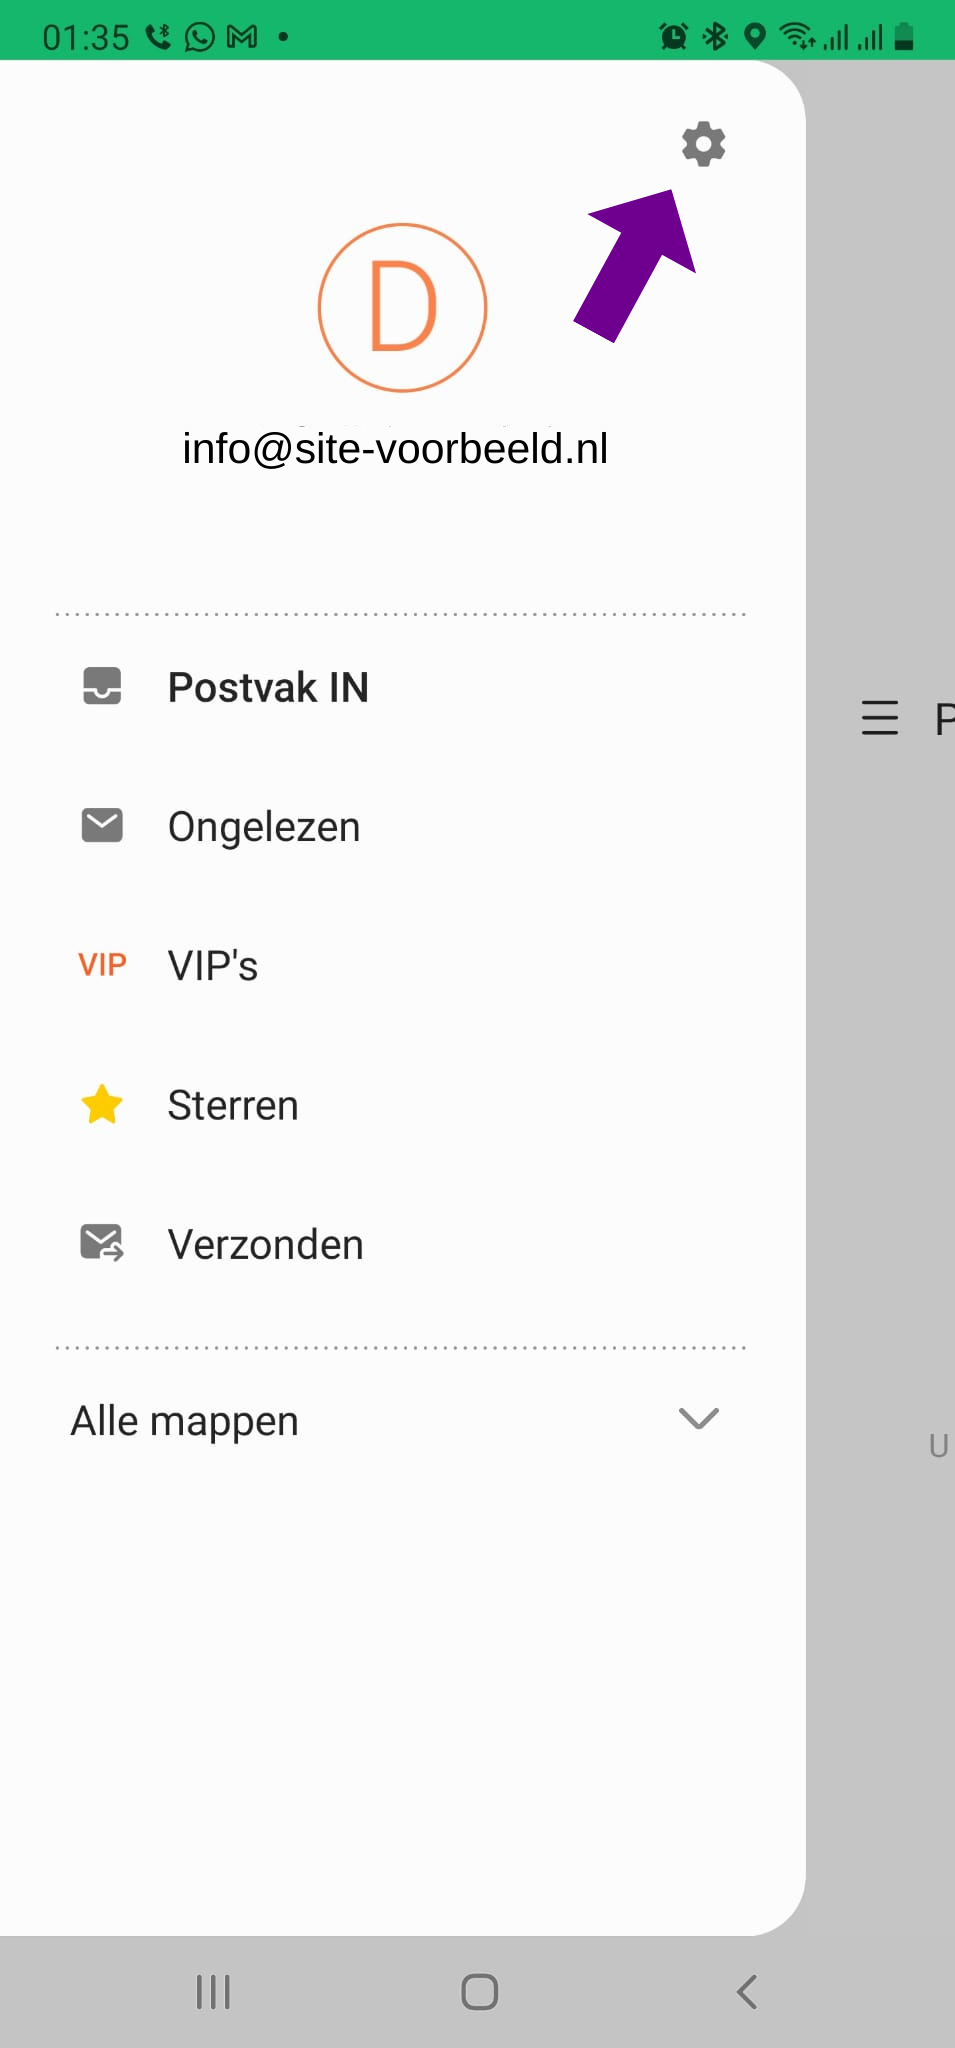Tap the Android home button
The height and width of the screenshot is (2048, 955).
pos(479,1991)
